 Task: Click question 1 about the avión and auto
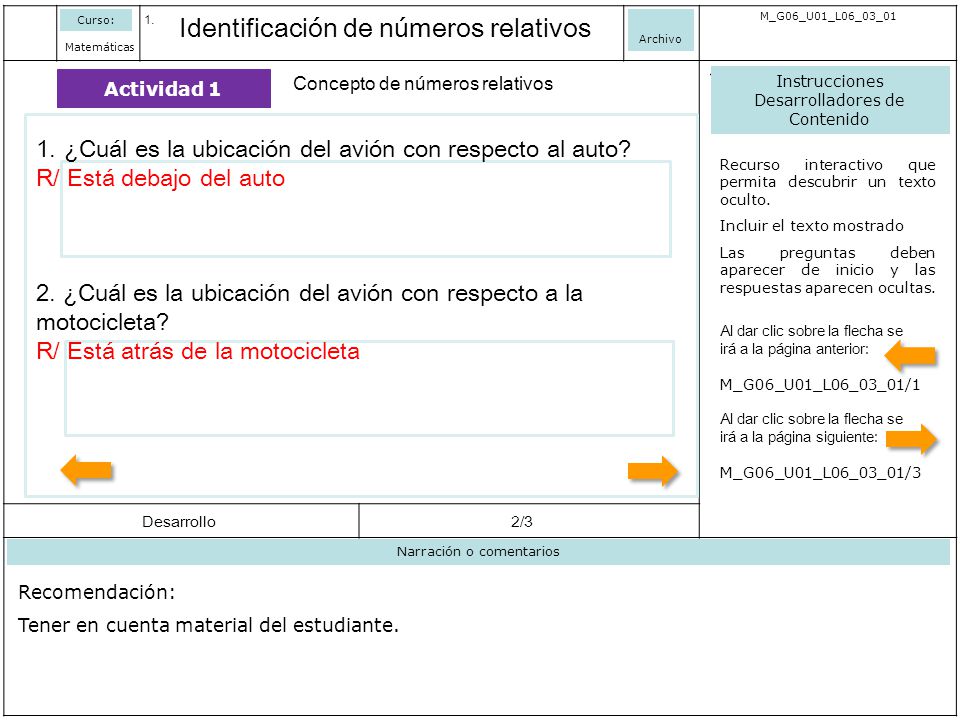(x=333, y=149)
